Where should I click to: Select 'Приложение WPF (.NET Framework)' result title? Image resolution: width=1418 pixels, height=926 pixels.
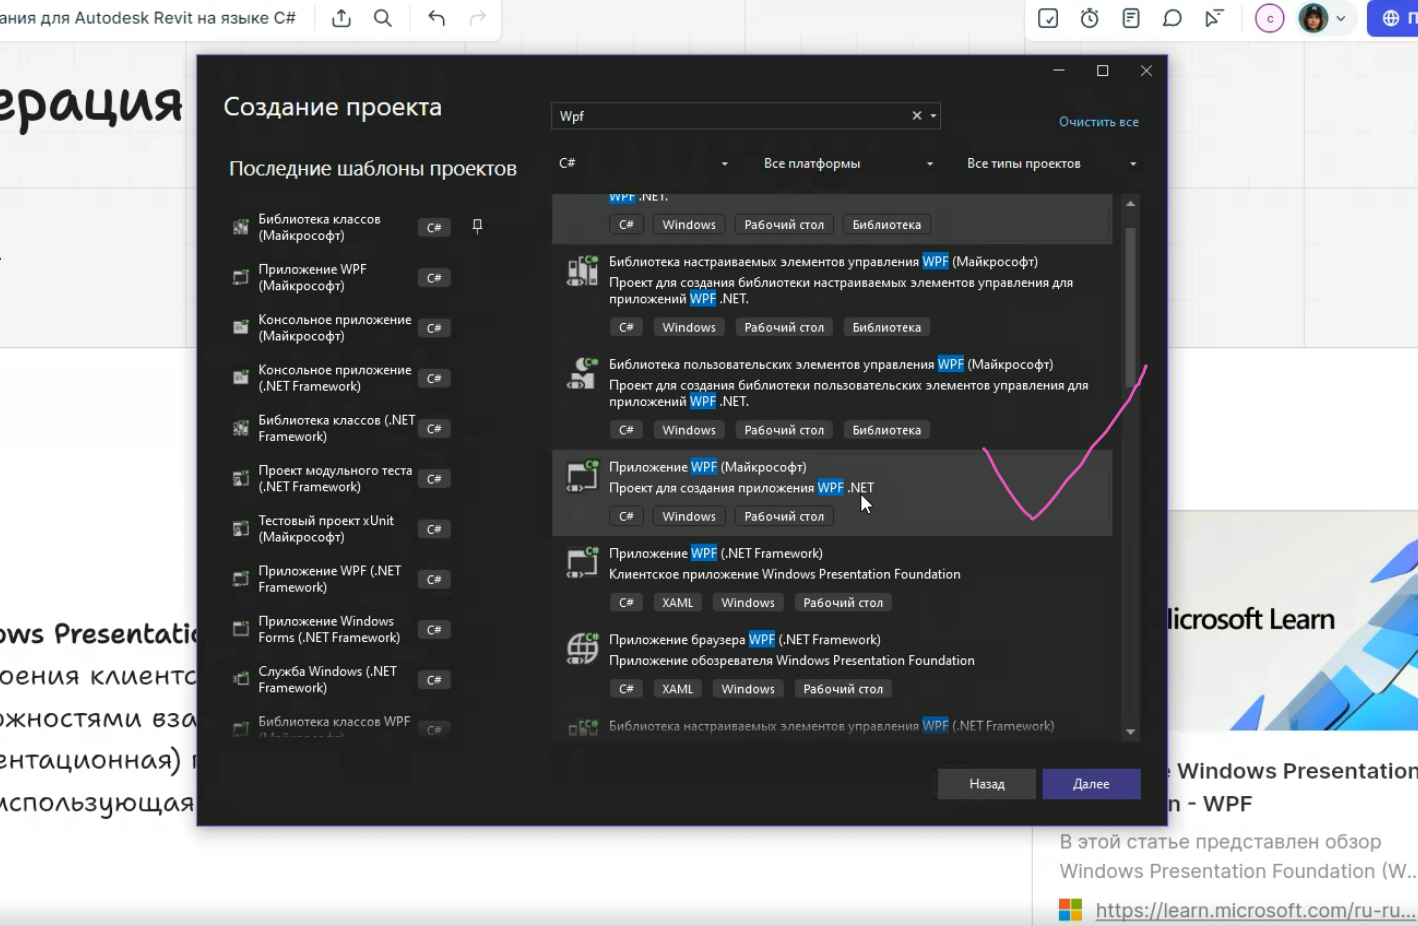(716, 553)
